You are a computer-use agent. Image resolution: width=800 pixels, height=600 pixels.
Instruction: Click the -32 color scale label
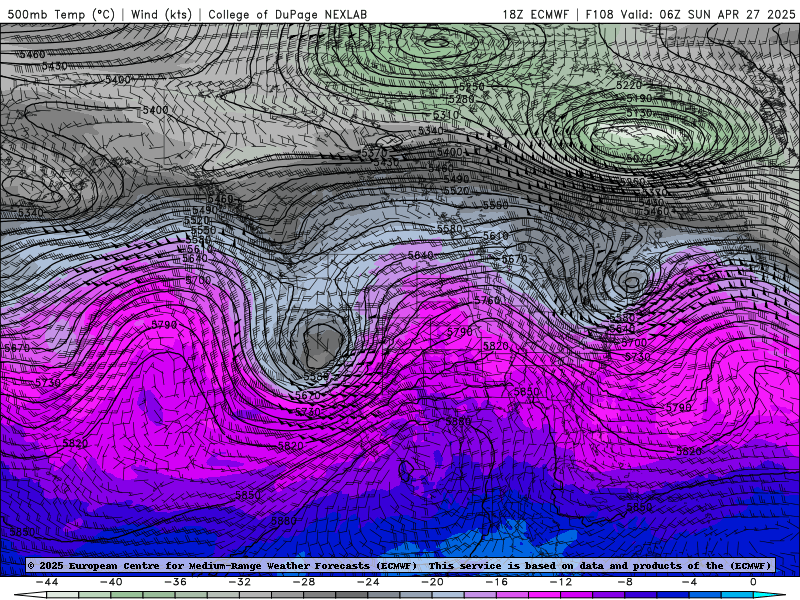click(240, 582)
